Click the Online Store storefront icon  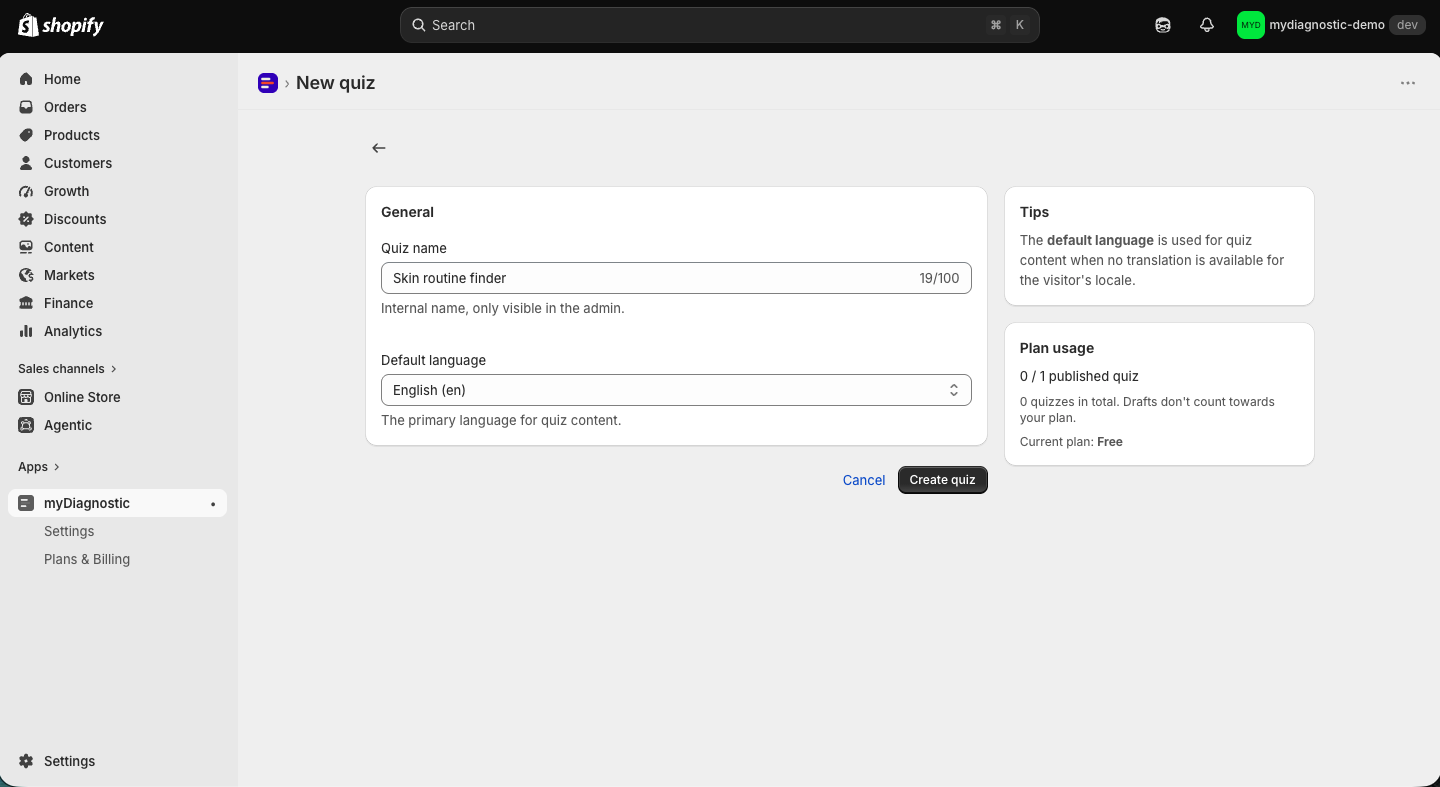pos(27,397)
